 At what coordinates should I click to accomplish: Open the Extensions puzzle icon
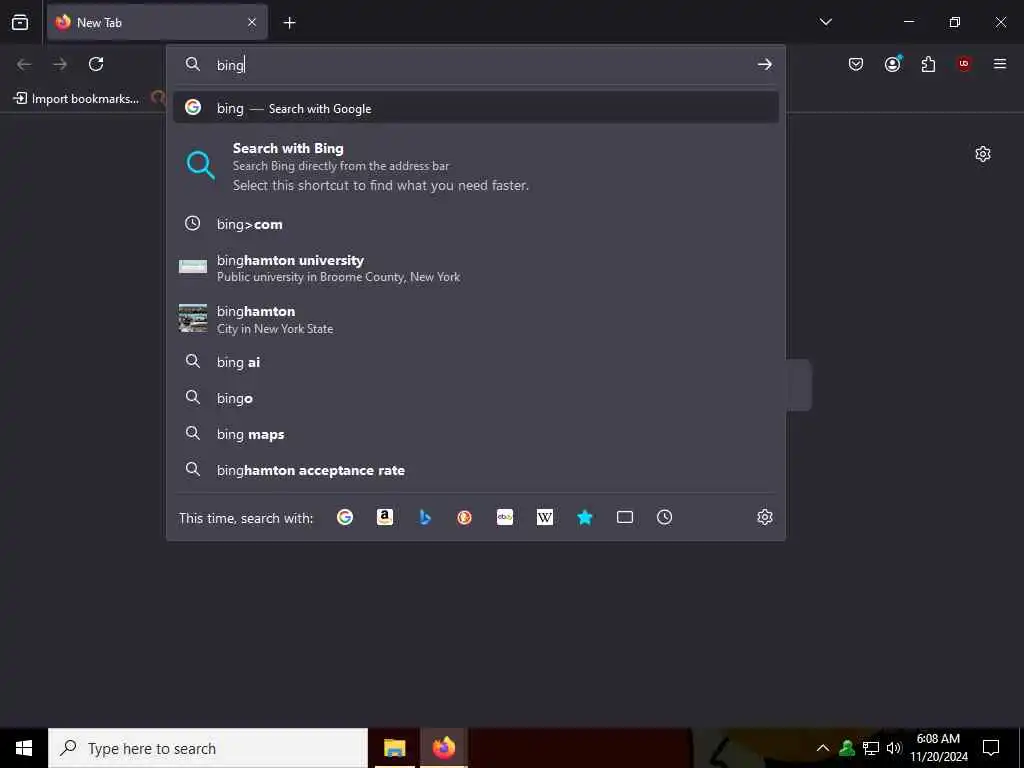(928, 64)
